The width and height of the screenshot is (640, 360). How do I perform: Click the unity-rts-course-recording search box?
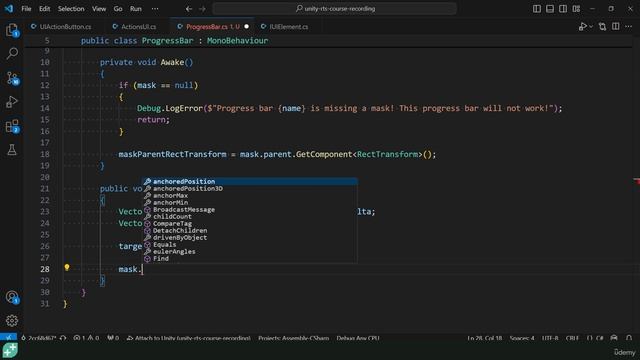pos(335,9)
